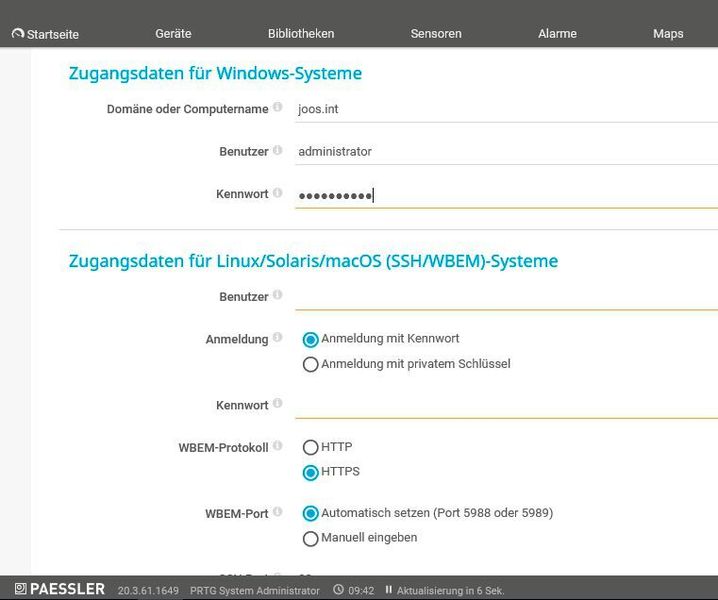718x600 pixels.
Task: Click the Startseite home icon
Action: coord(18,34)
